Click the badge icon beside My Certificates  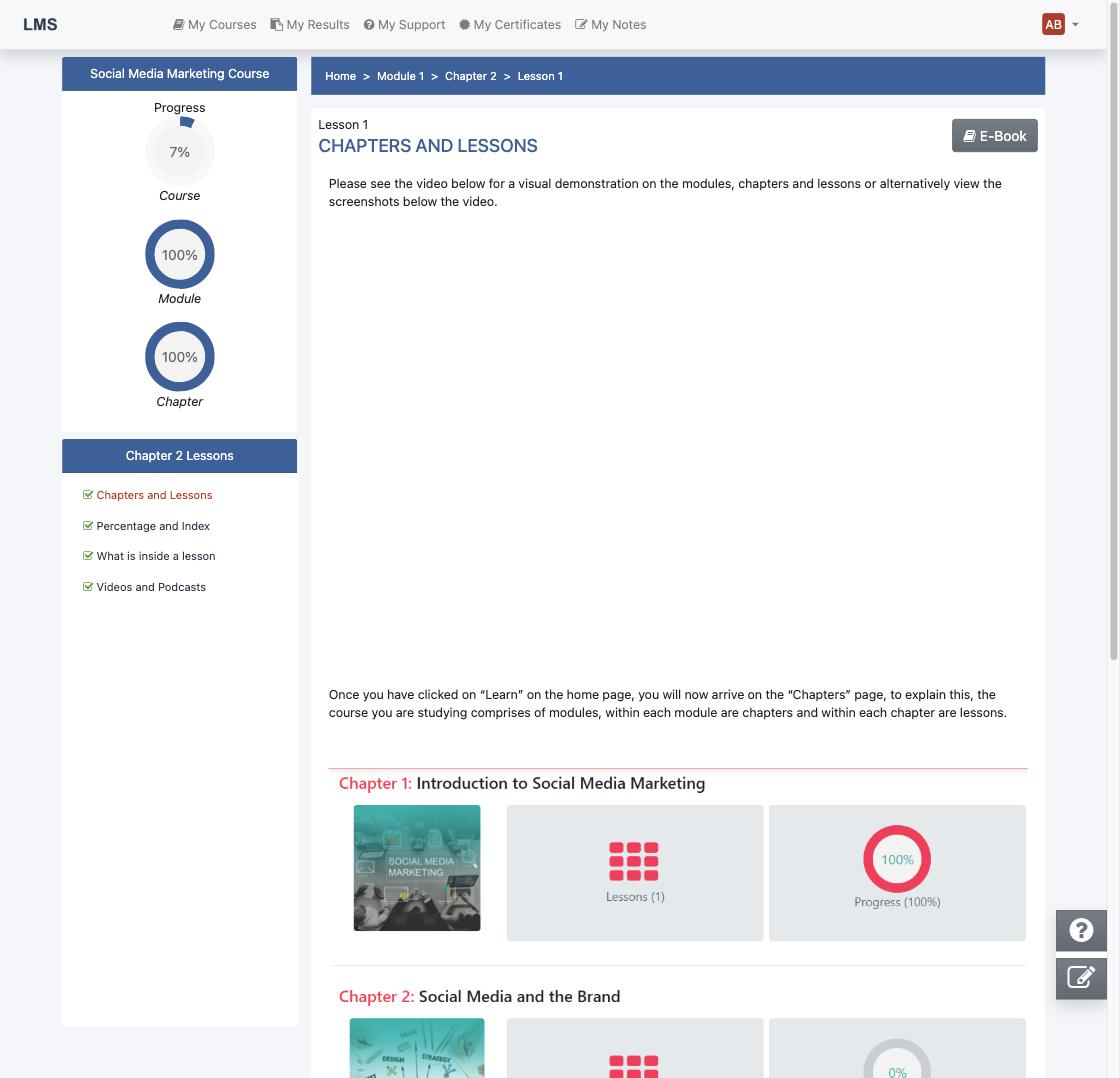pyautogui.click(x=464, y=24)
